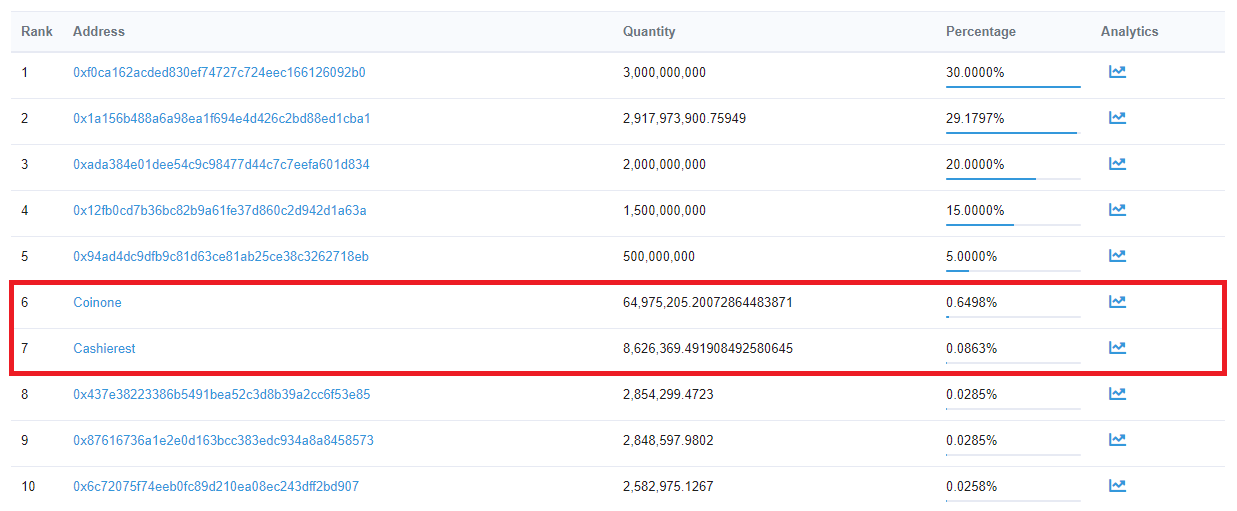The image size is (1237, 511).
Task: Open analytics chart icon for rank 4 holder
Action: 1117,210
